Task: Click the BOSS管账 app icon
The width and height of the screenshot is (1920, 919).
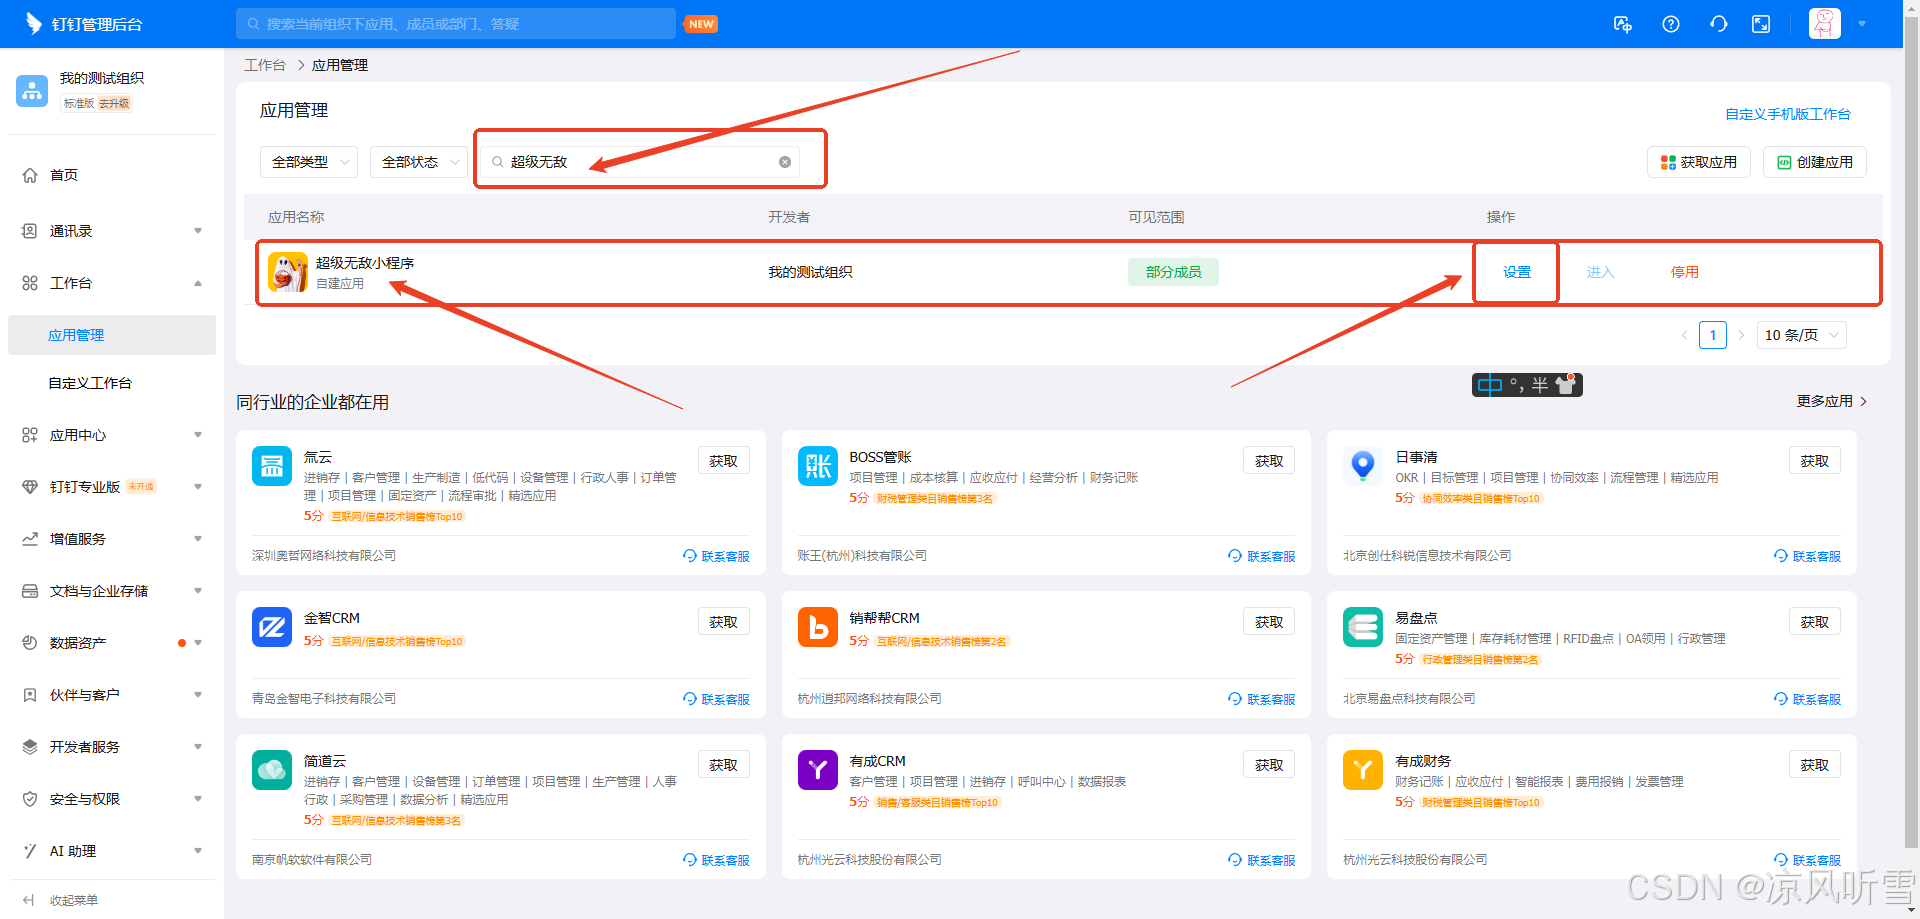Action: point(818,466)
